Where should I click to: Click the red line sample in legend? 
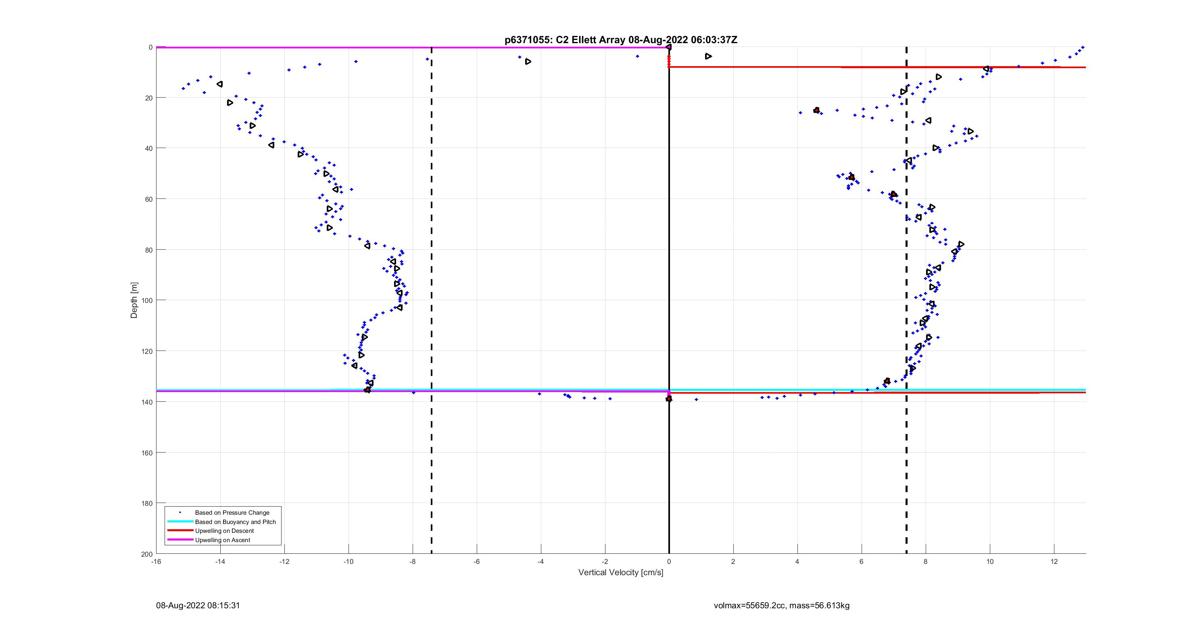[179, 531]
